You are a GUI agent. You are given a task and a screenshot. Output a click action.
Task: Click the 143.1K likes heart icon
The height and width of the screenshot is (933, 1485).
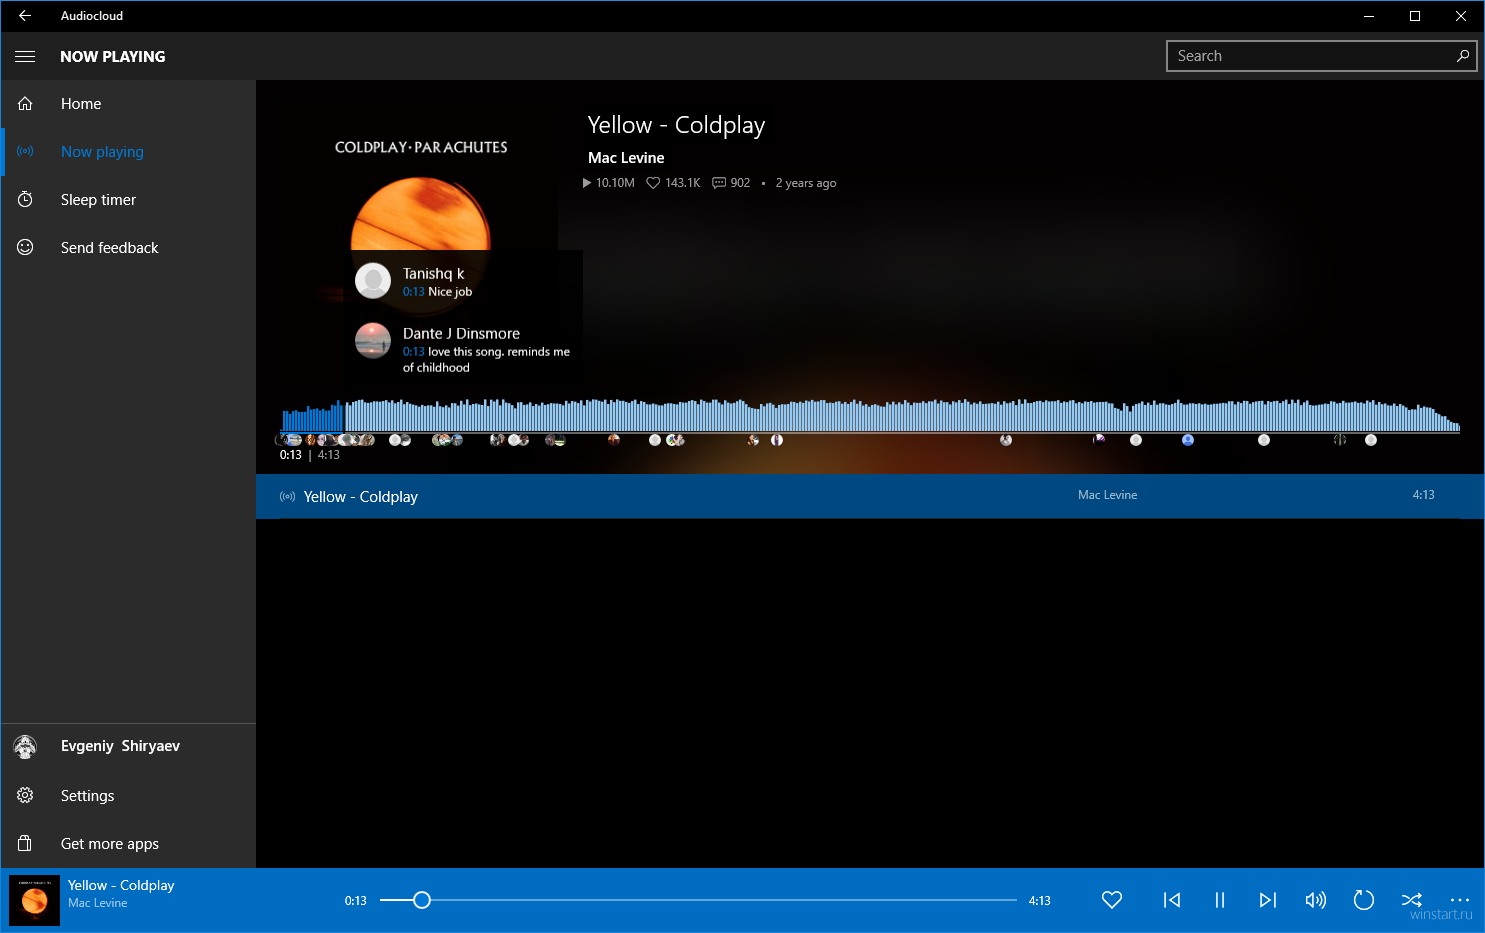(x=653, y=183)
